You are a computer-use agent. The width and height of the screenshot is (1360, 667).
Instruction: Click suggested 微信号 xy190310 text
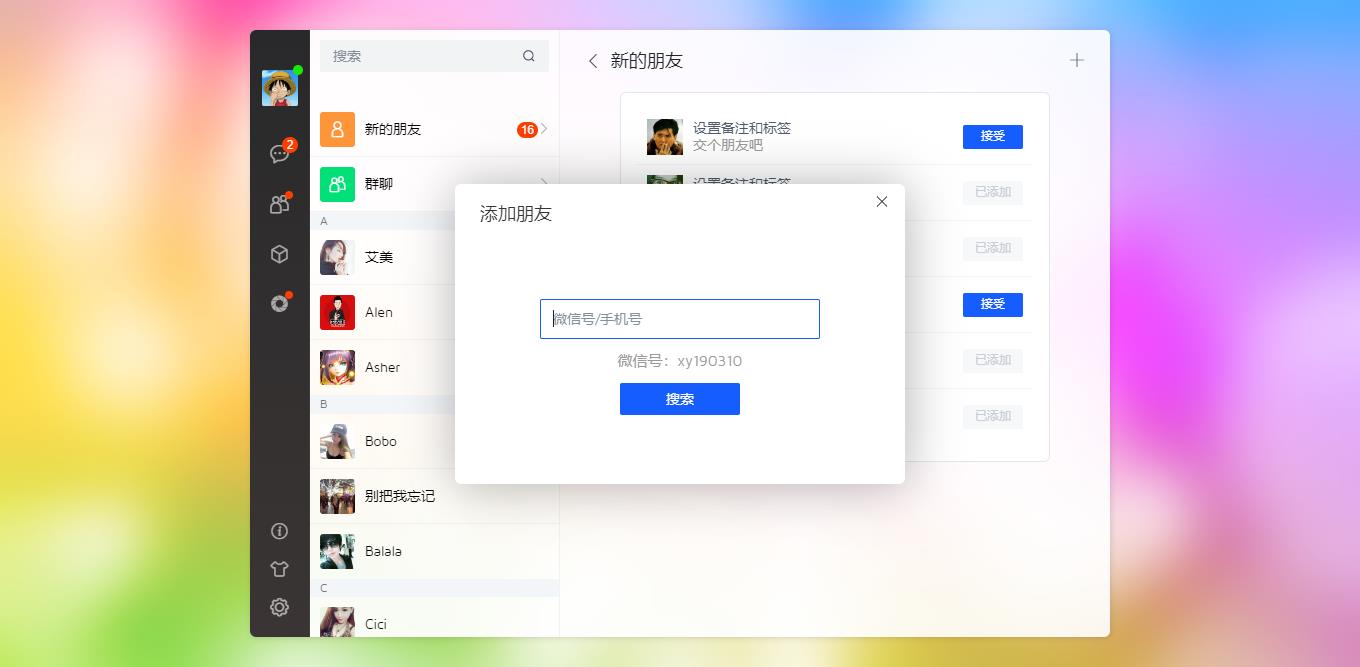(680, 361)
